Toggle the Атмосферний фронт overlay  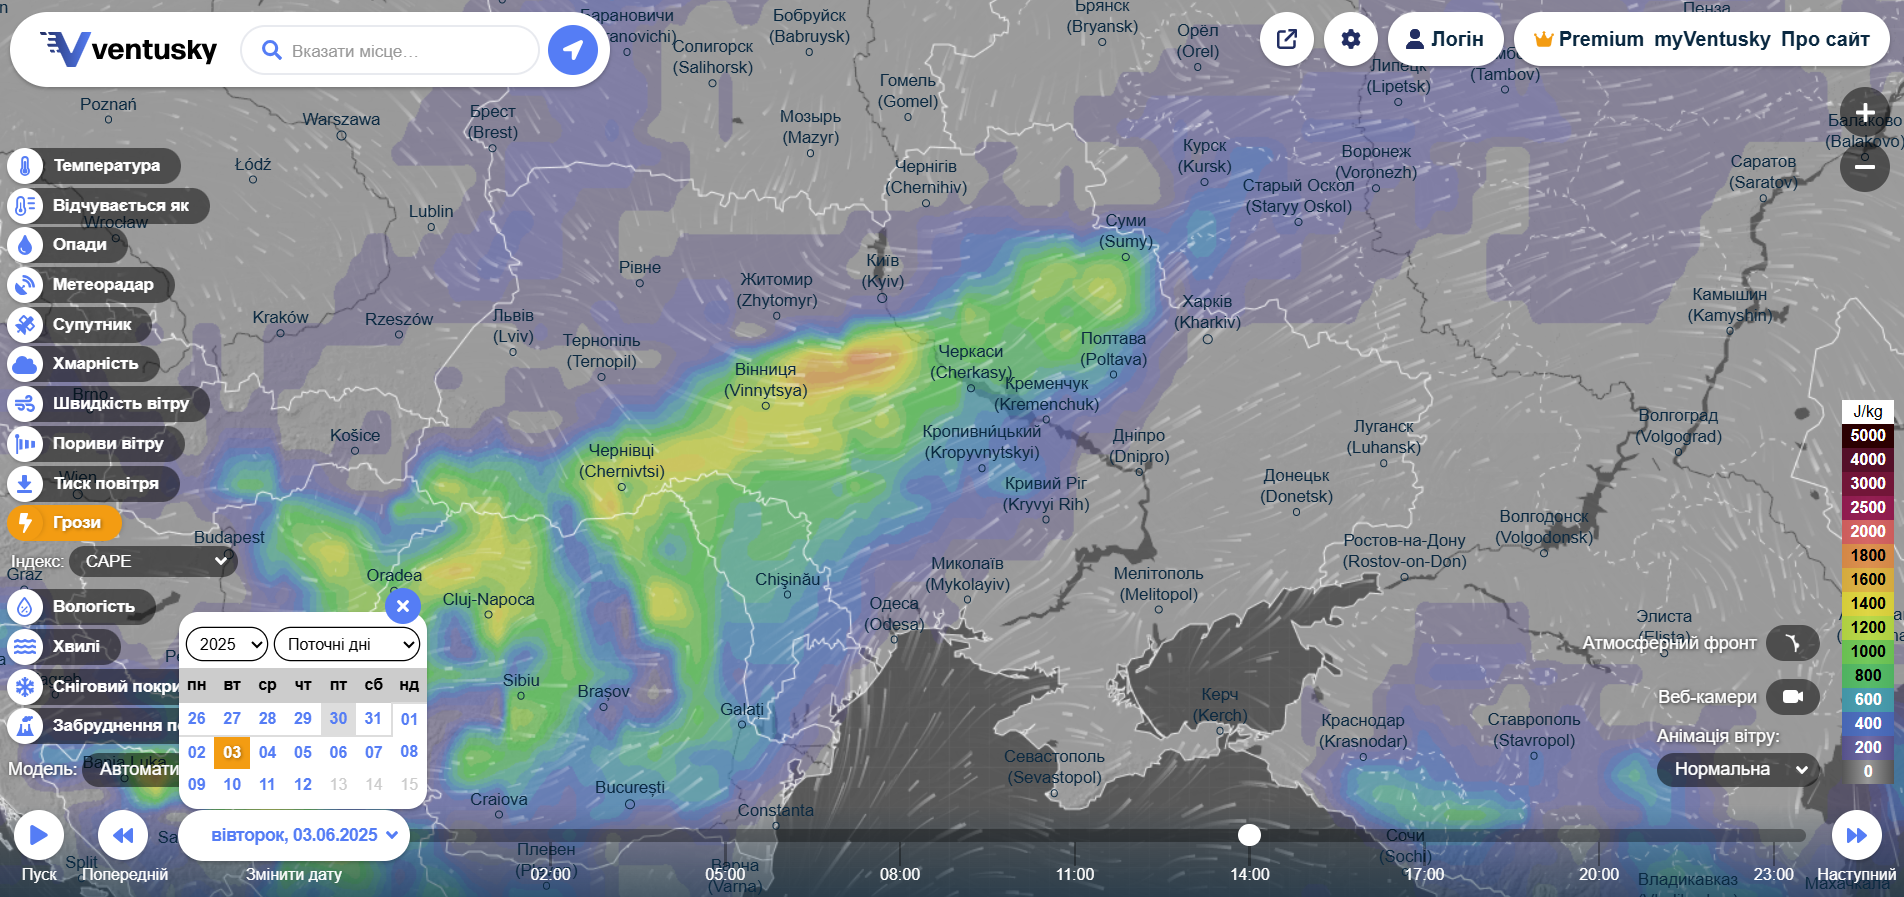1792,643
